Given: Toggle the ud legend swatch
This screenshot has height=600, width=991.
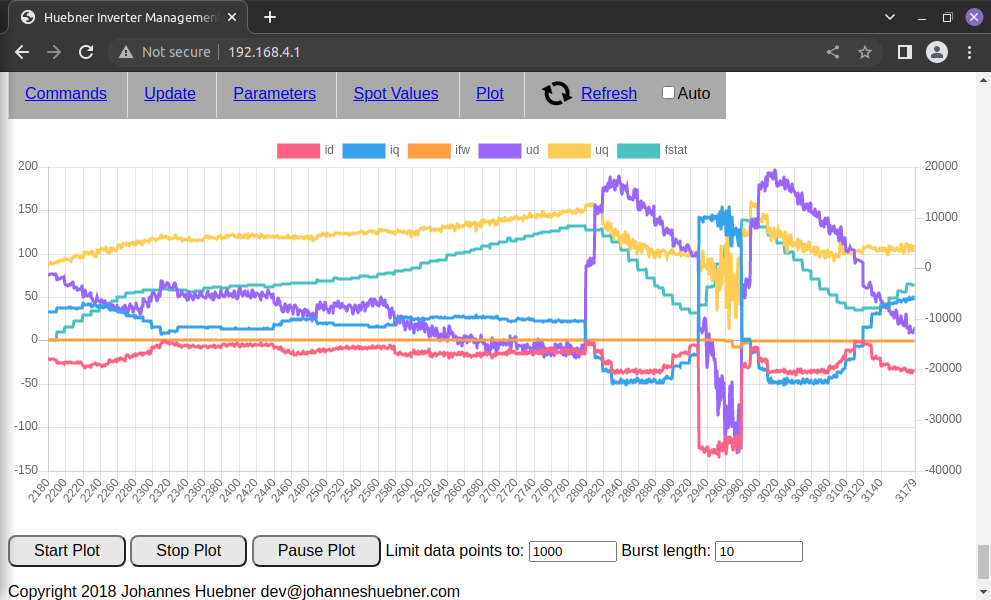Looking at the screenshot, I should click(498, 151).
